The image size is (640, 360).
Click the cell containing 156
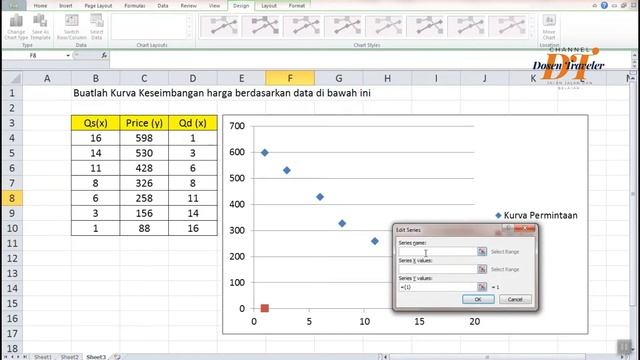click(x=144, y=213)
